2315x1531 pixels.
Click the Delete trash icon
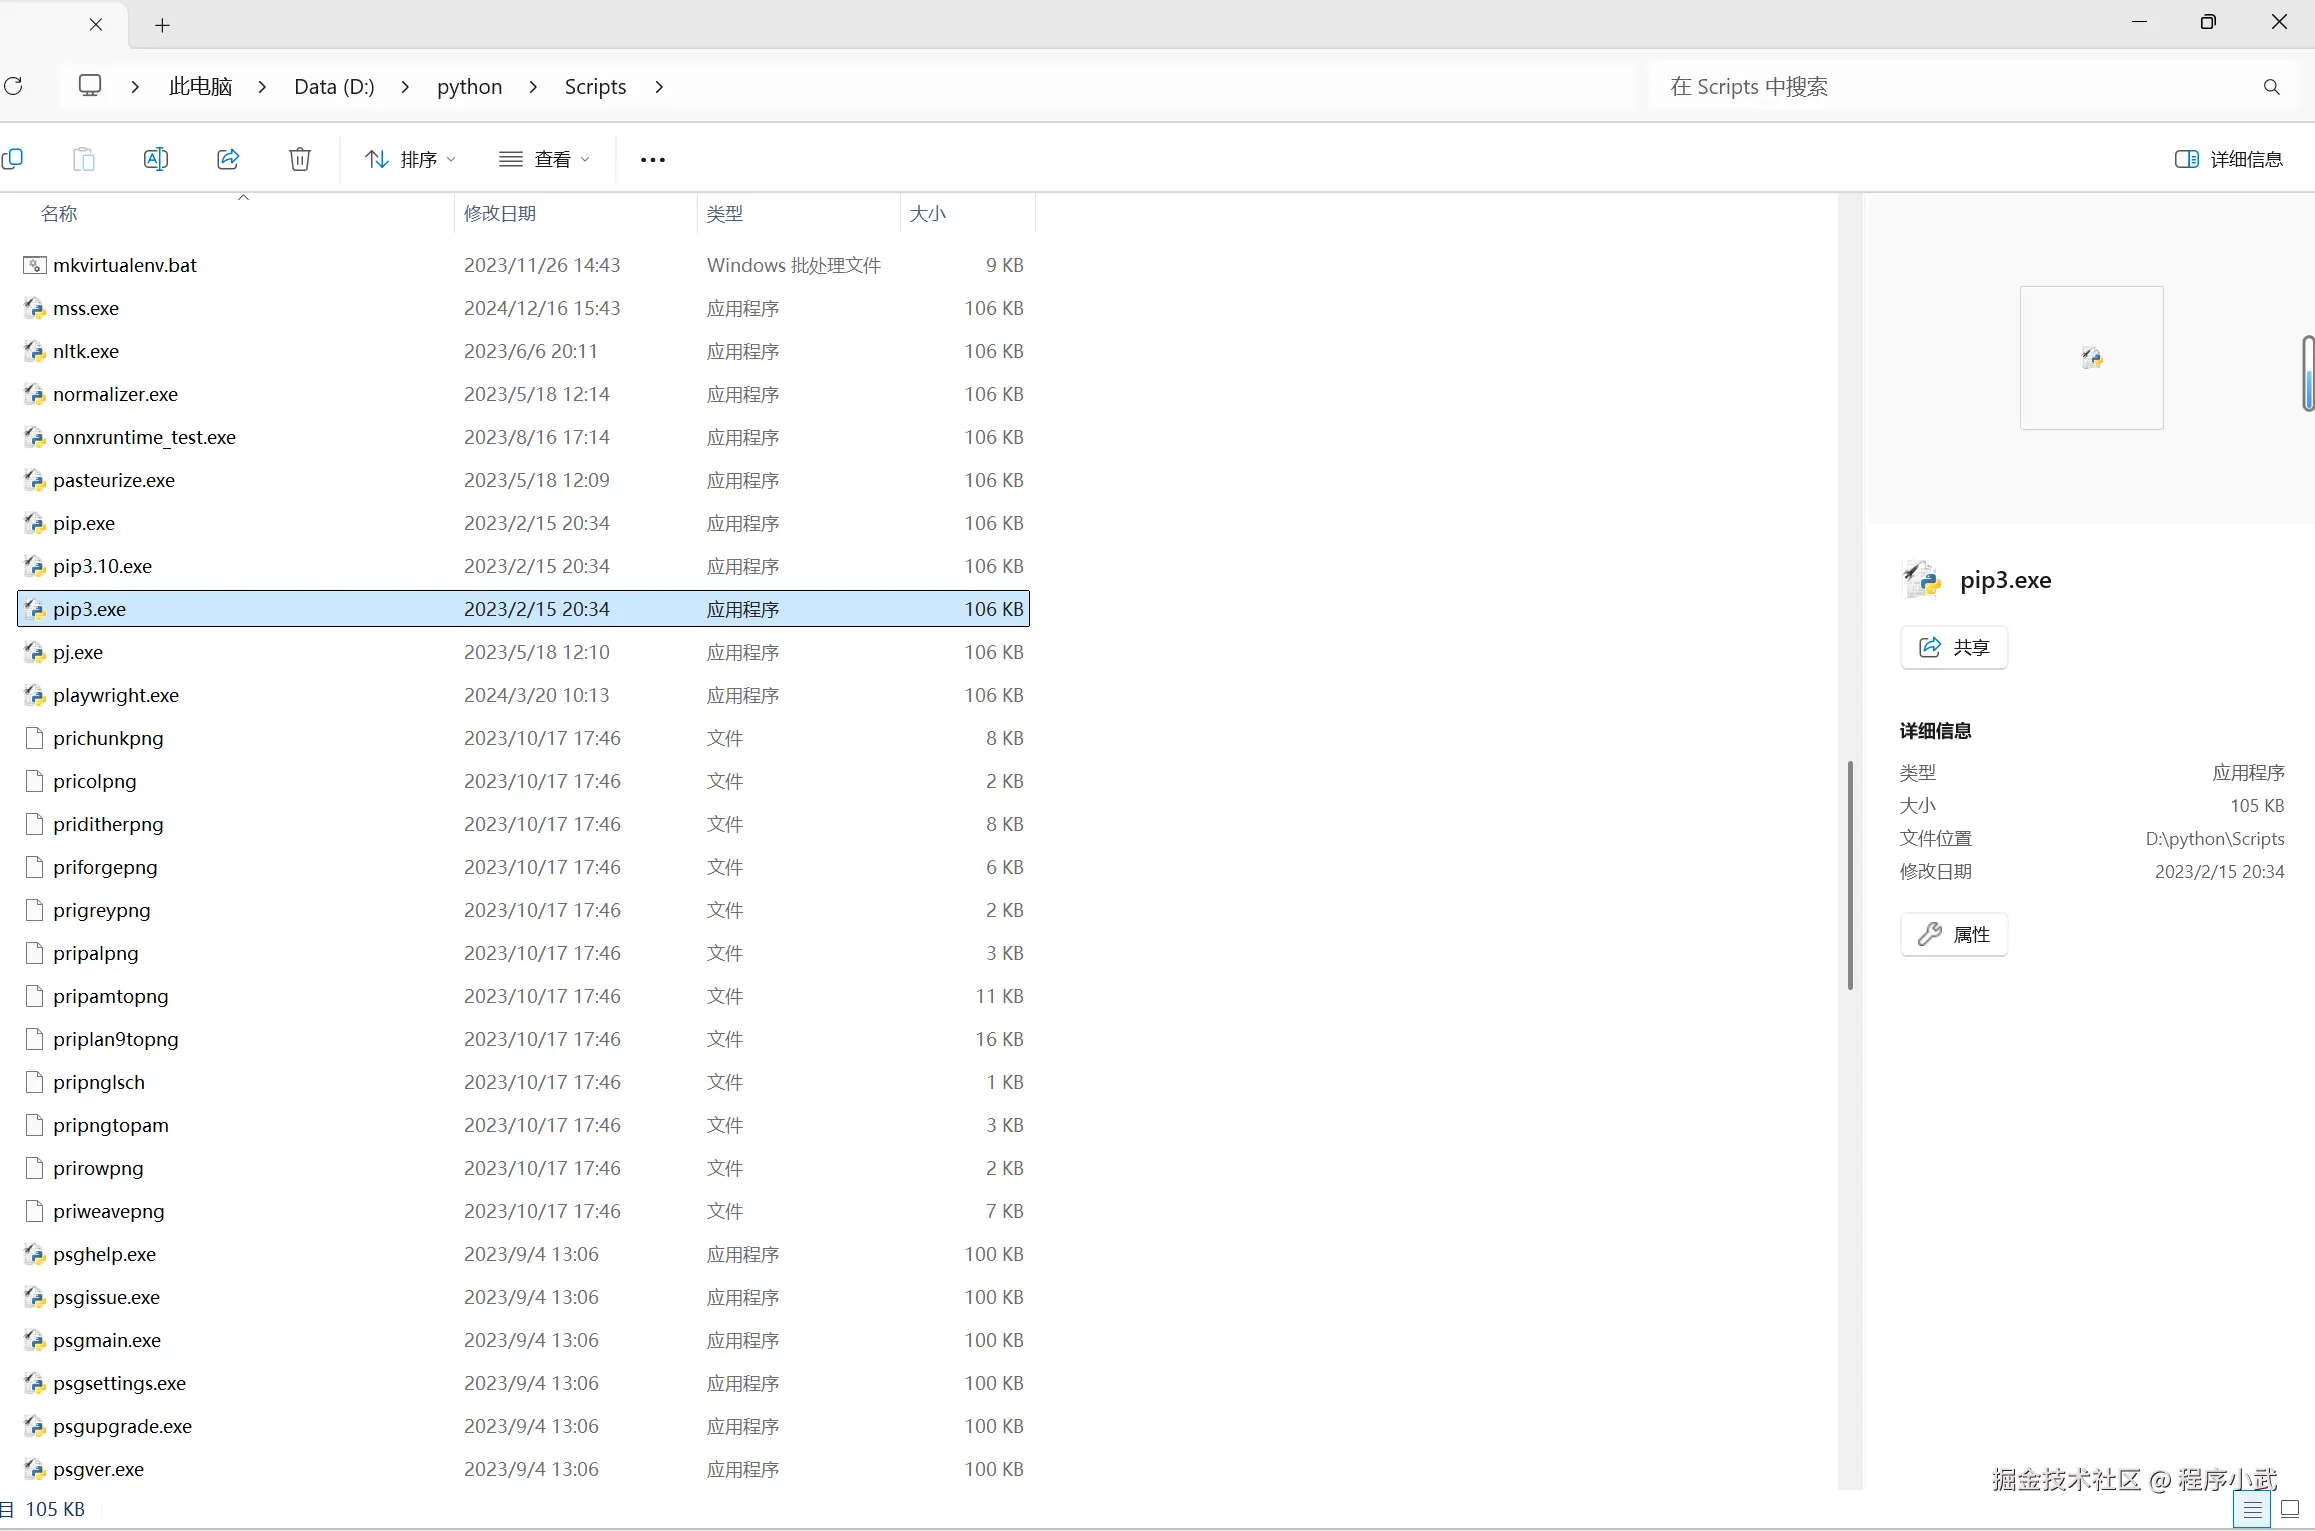coord(300,159)
